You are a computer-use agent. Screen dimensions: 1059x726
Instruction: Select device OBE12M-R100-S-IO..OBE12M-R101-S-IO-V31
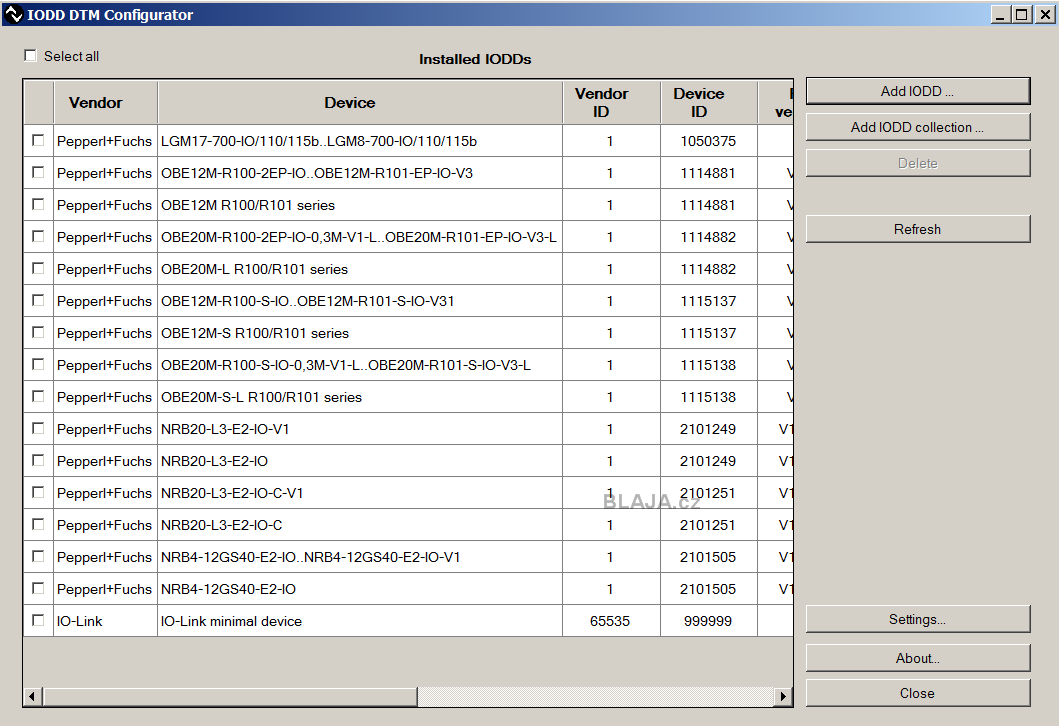tap(307, 301)
